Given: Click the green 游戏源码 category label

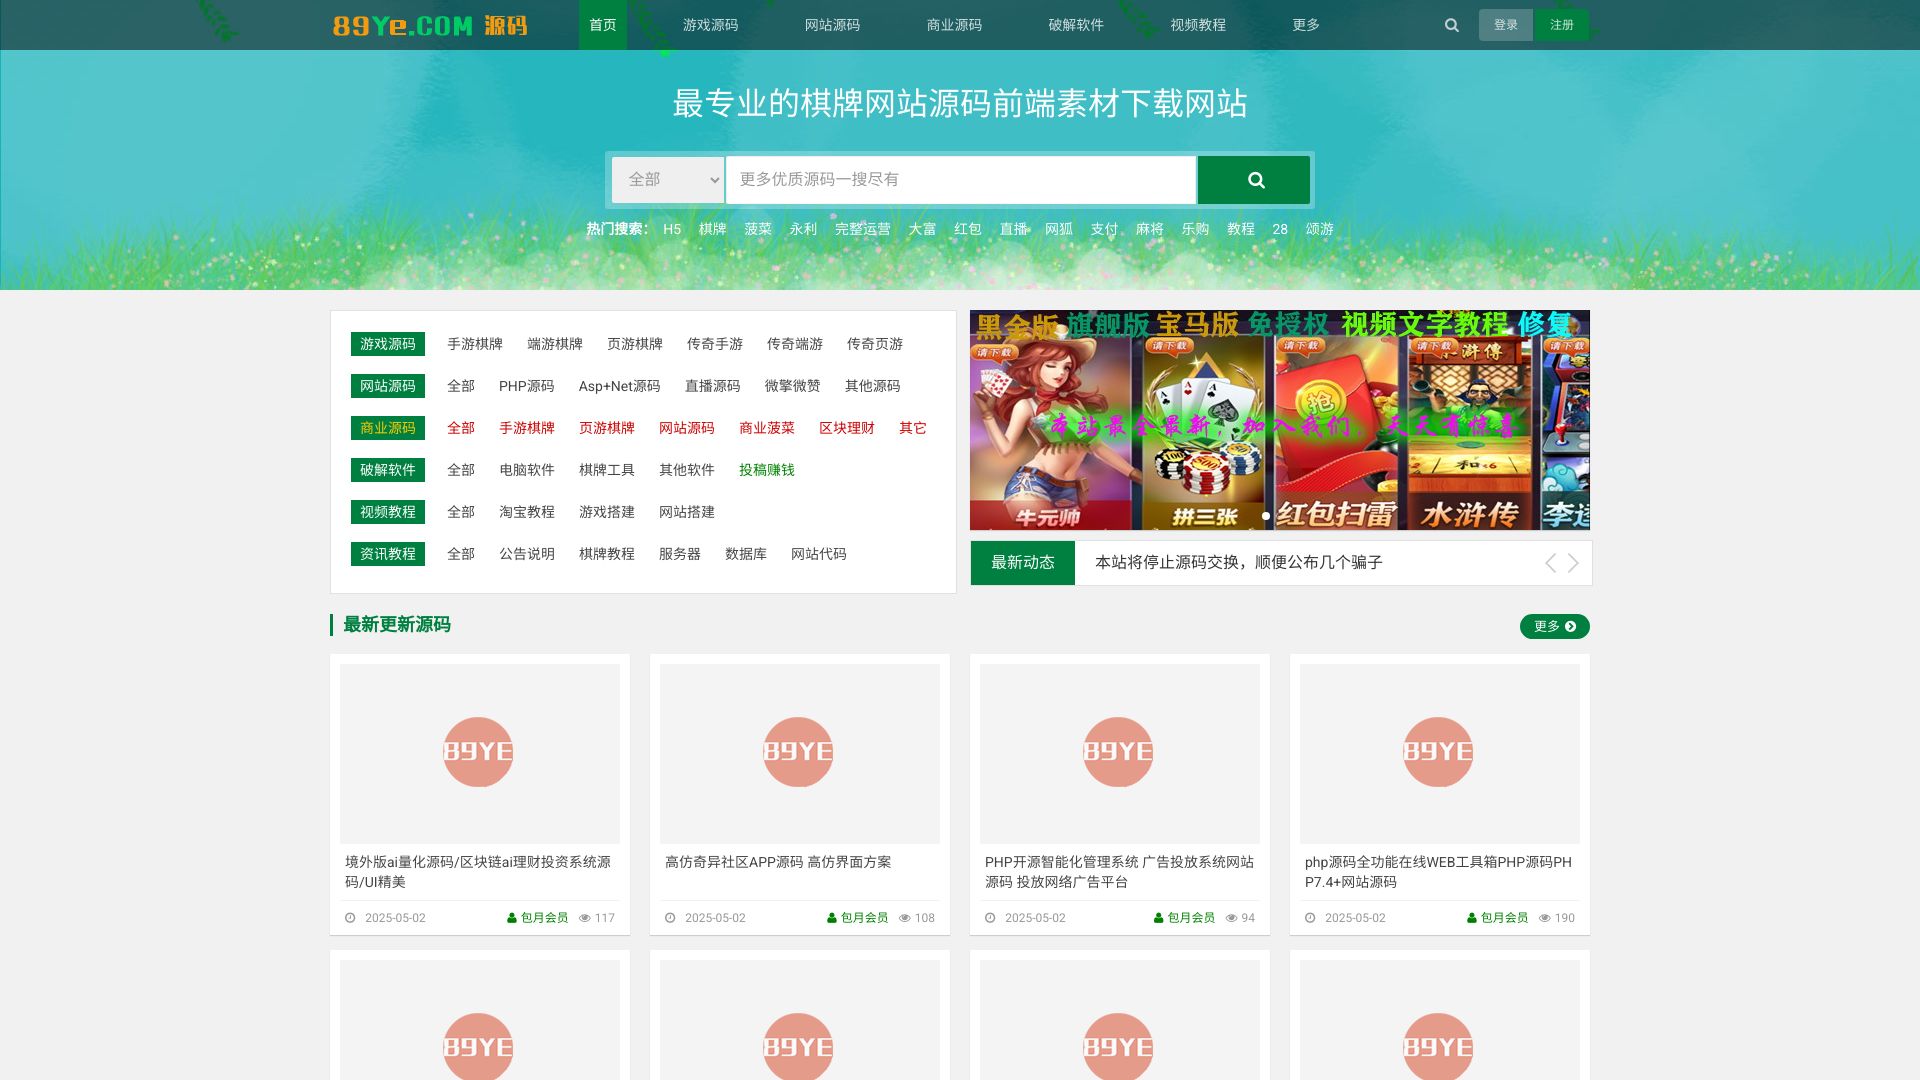Looking at the screenshot, I should 388,344.
